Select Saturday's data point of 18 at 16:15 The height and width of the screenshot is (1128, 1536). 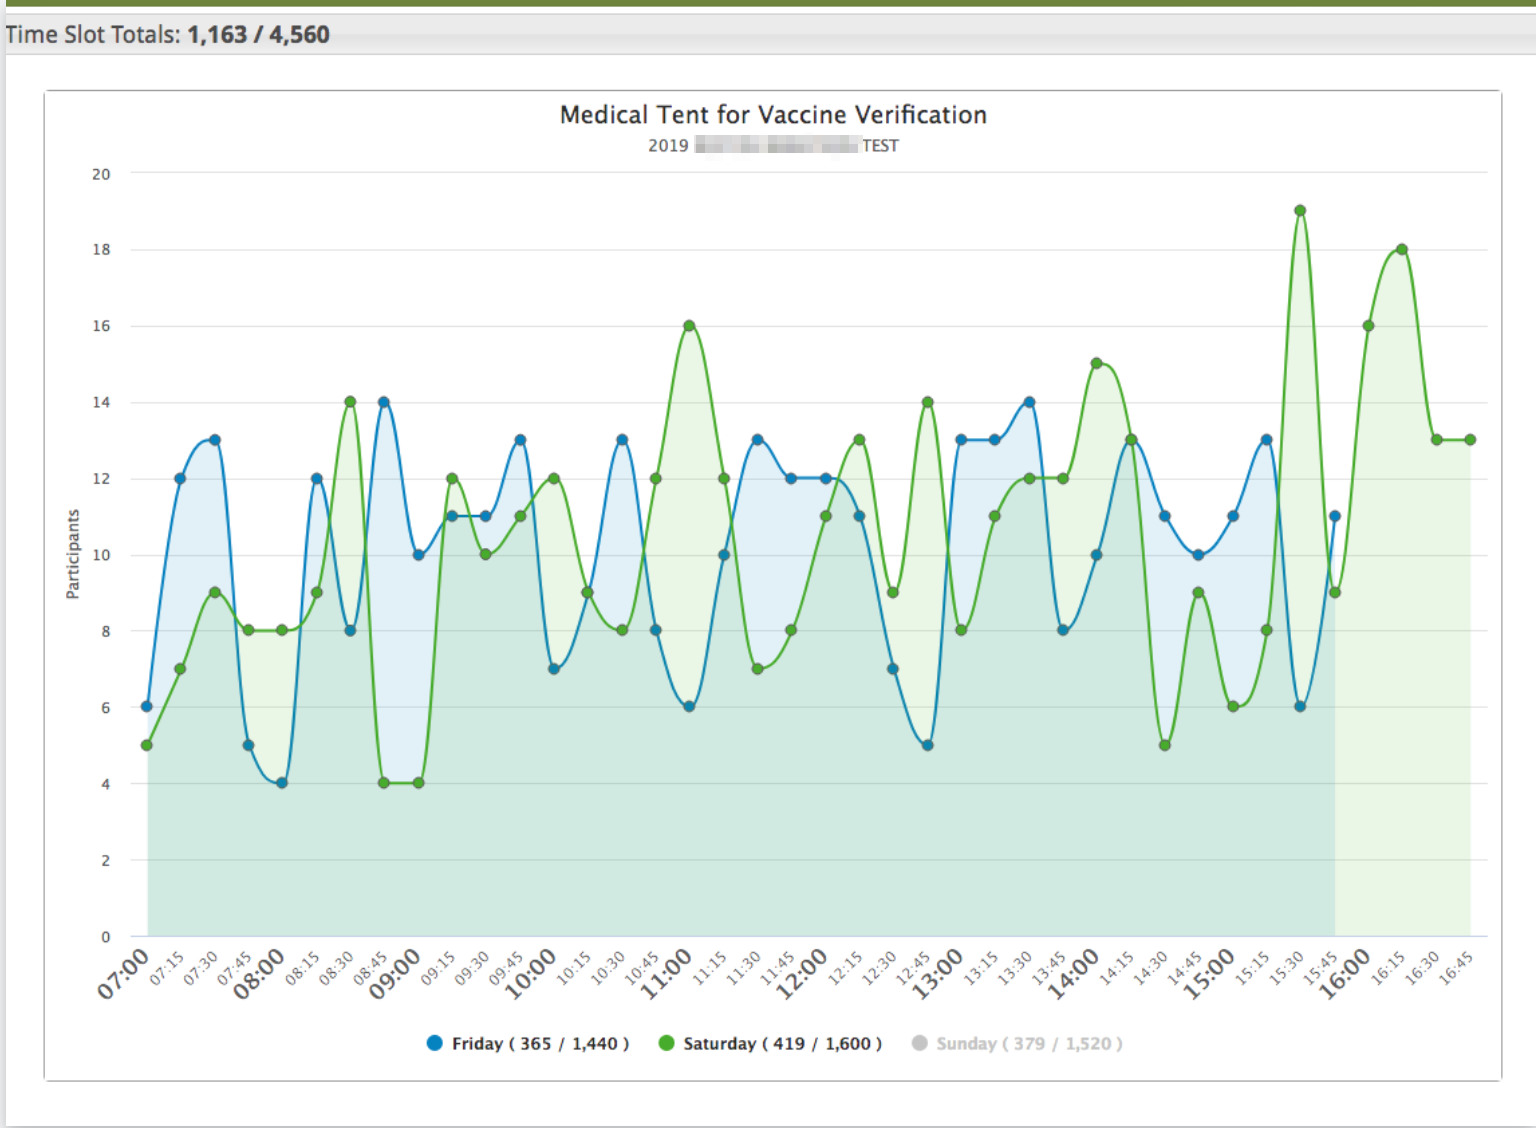pyautogui.click(x=1402, y=249)
